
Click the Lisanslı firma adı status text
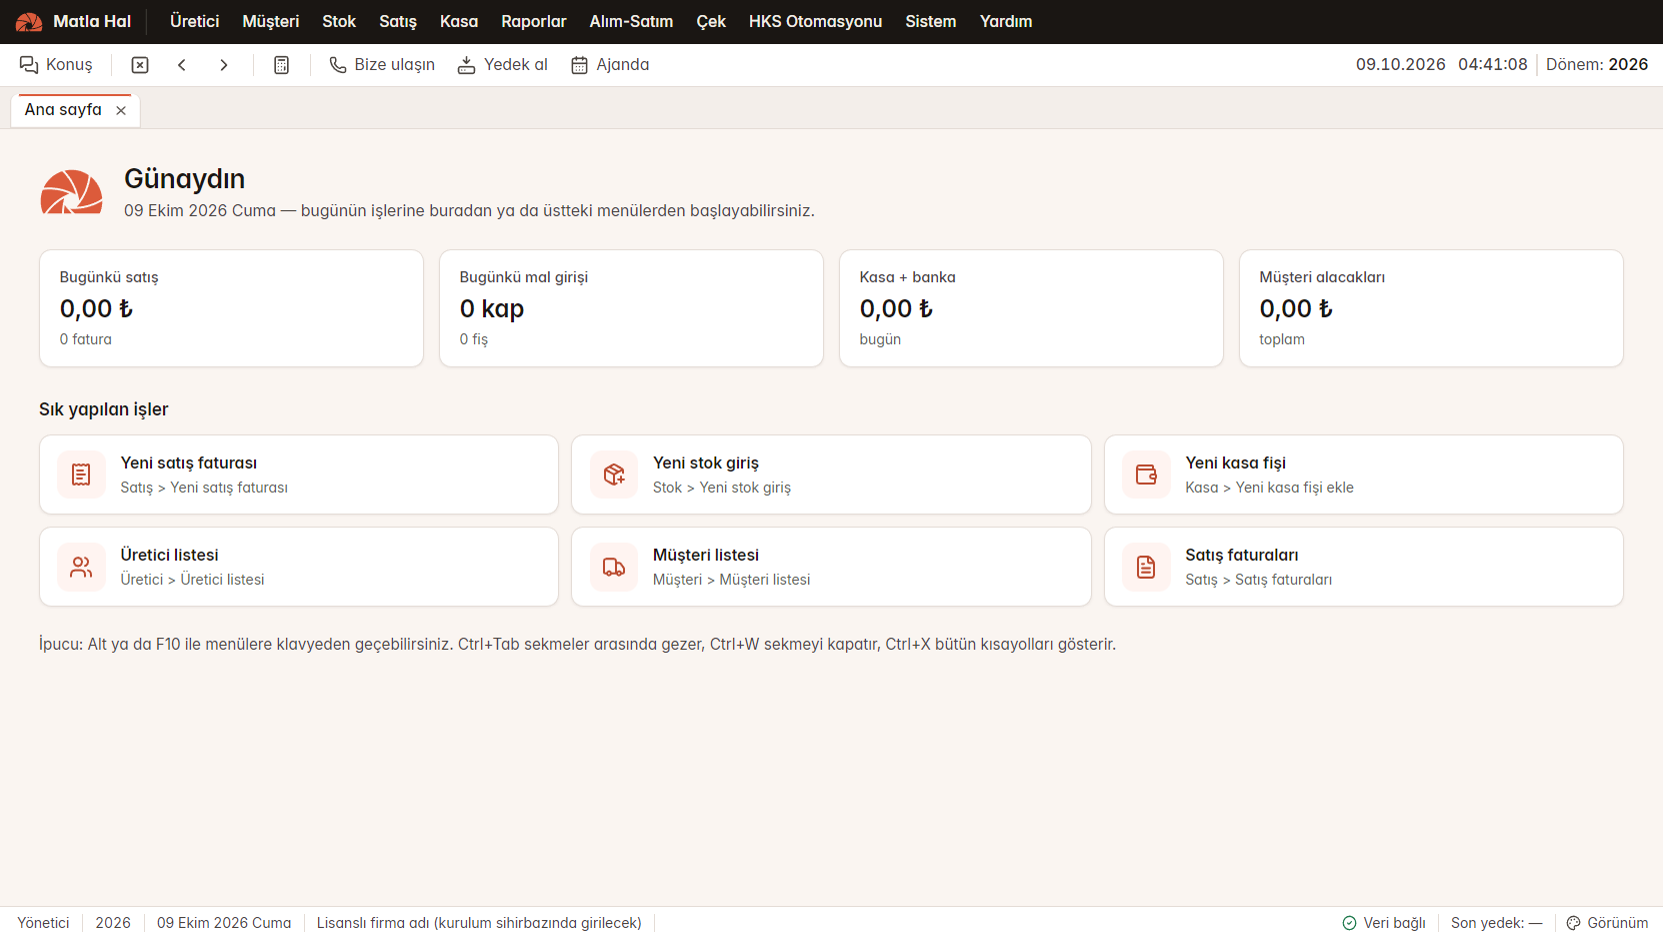[x=479, y=923]
